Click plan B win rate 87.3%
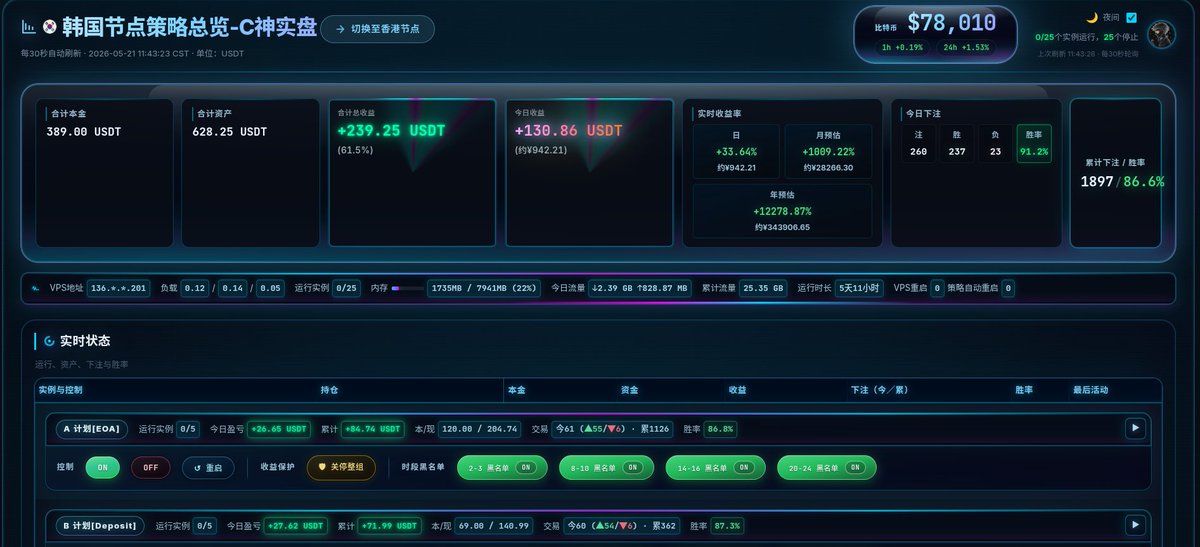 (x=727, y=526)
